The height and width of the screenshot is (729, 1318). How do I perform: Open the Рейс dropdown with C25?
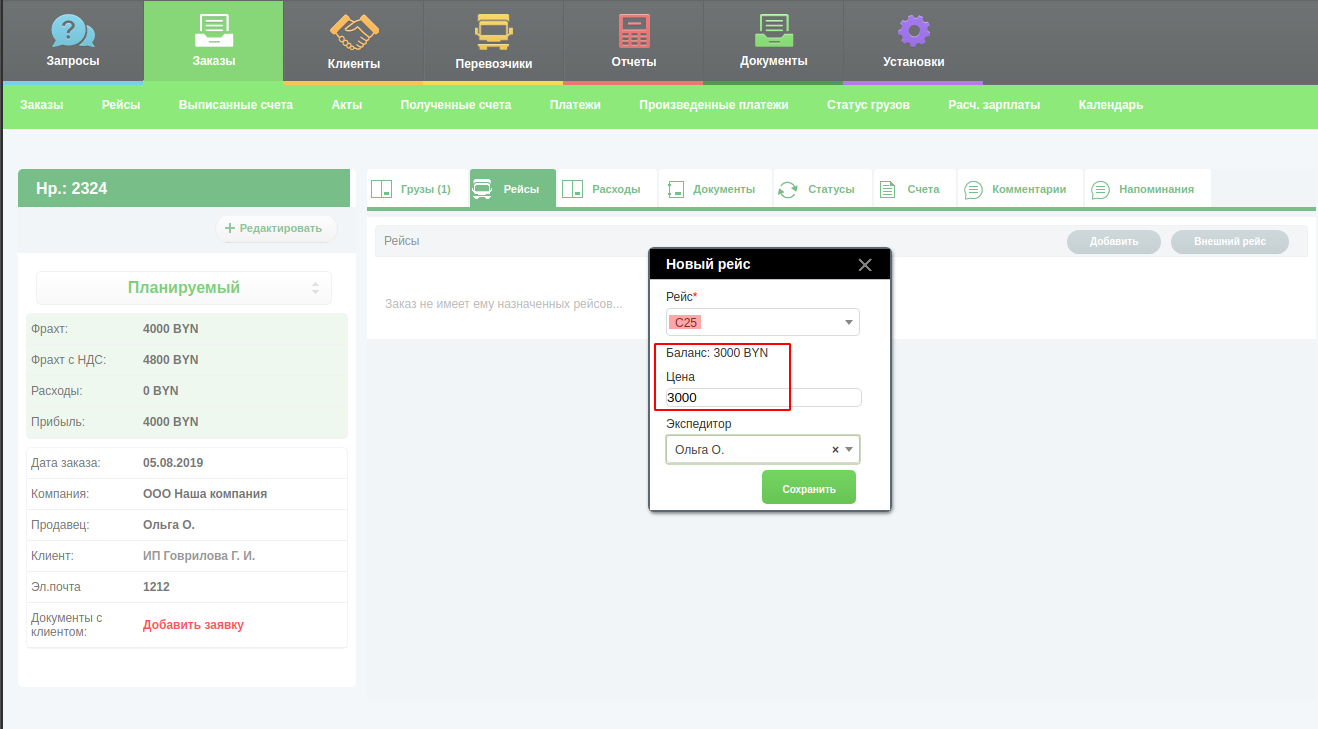tap(763, 322)
